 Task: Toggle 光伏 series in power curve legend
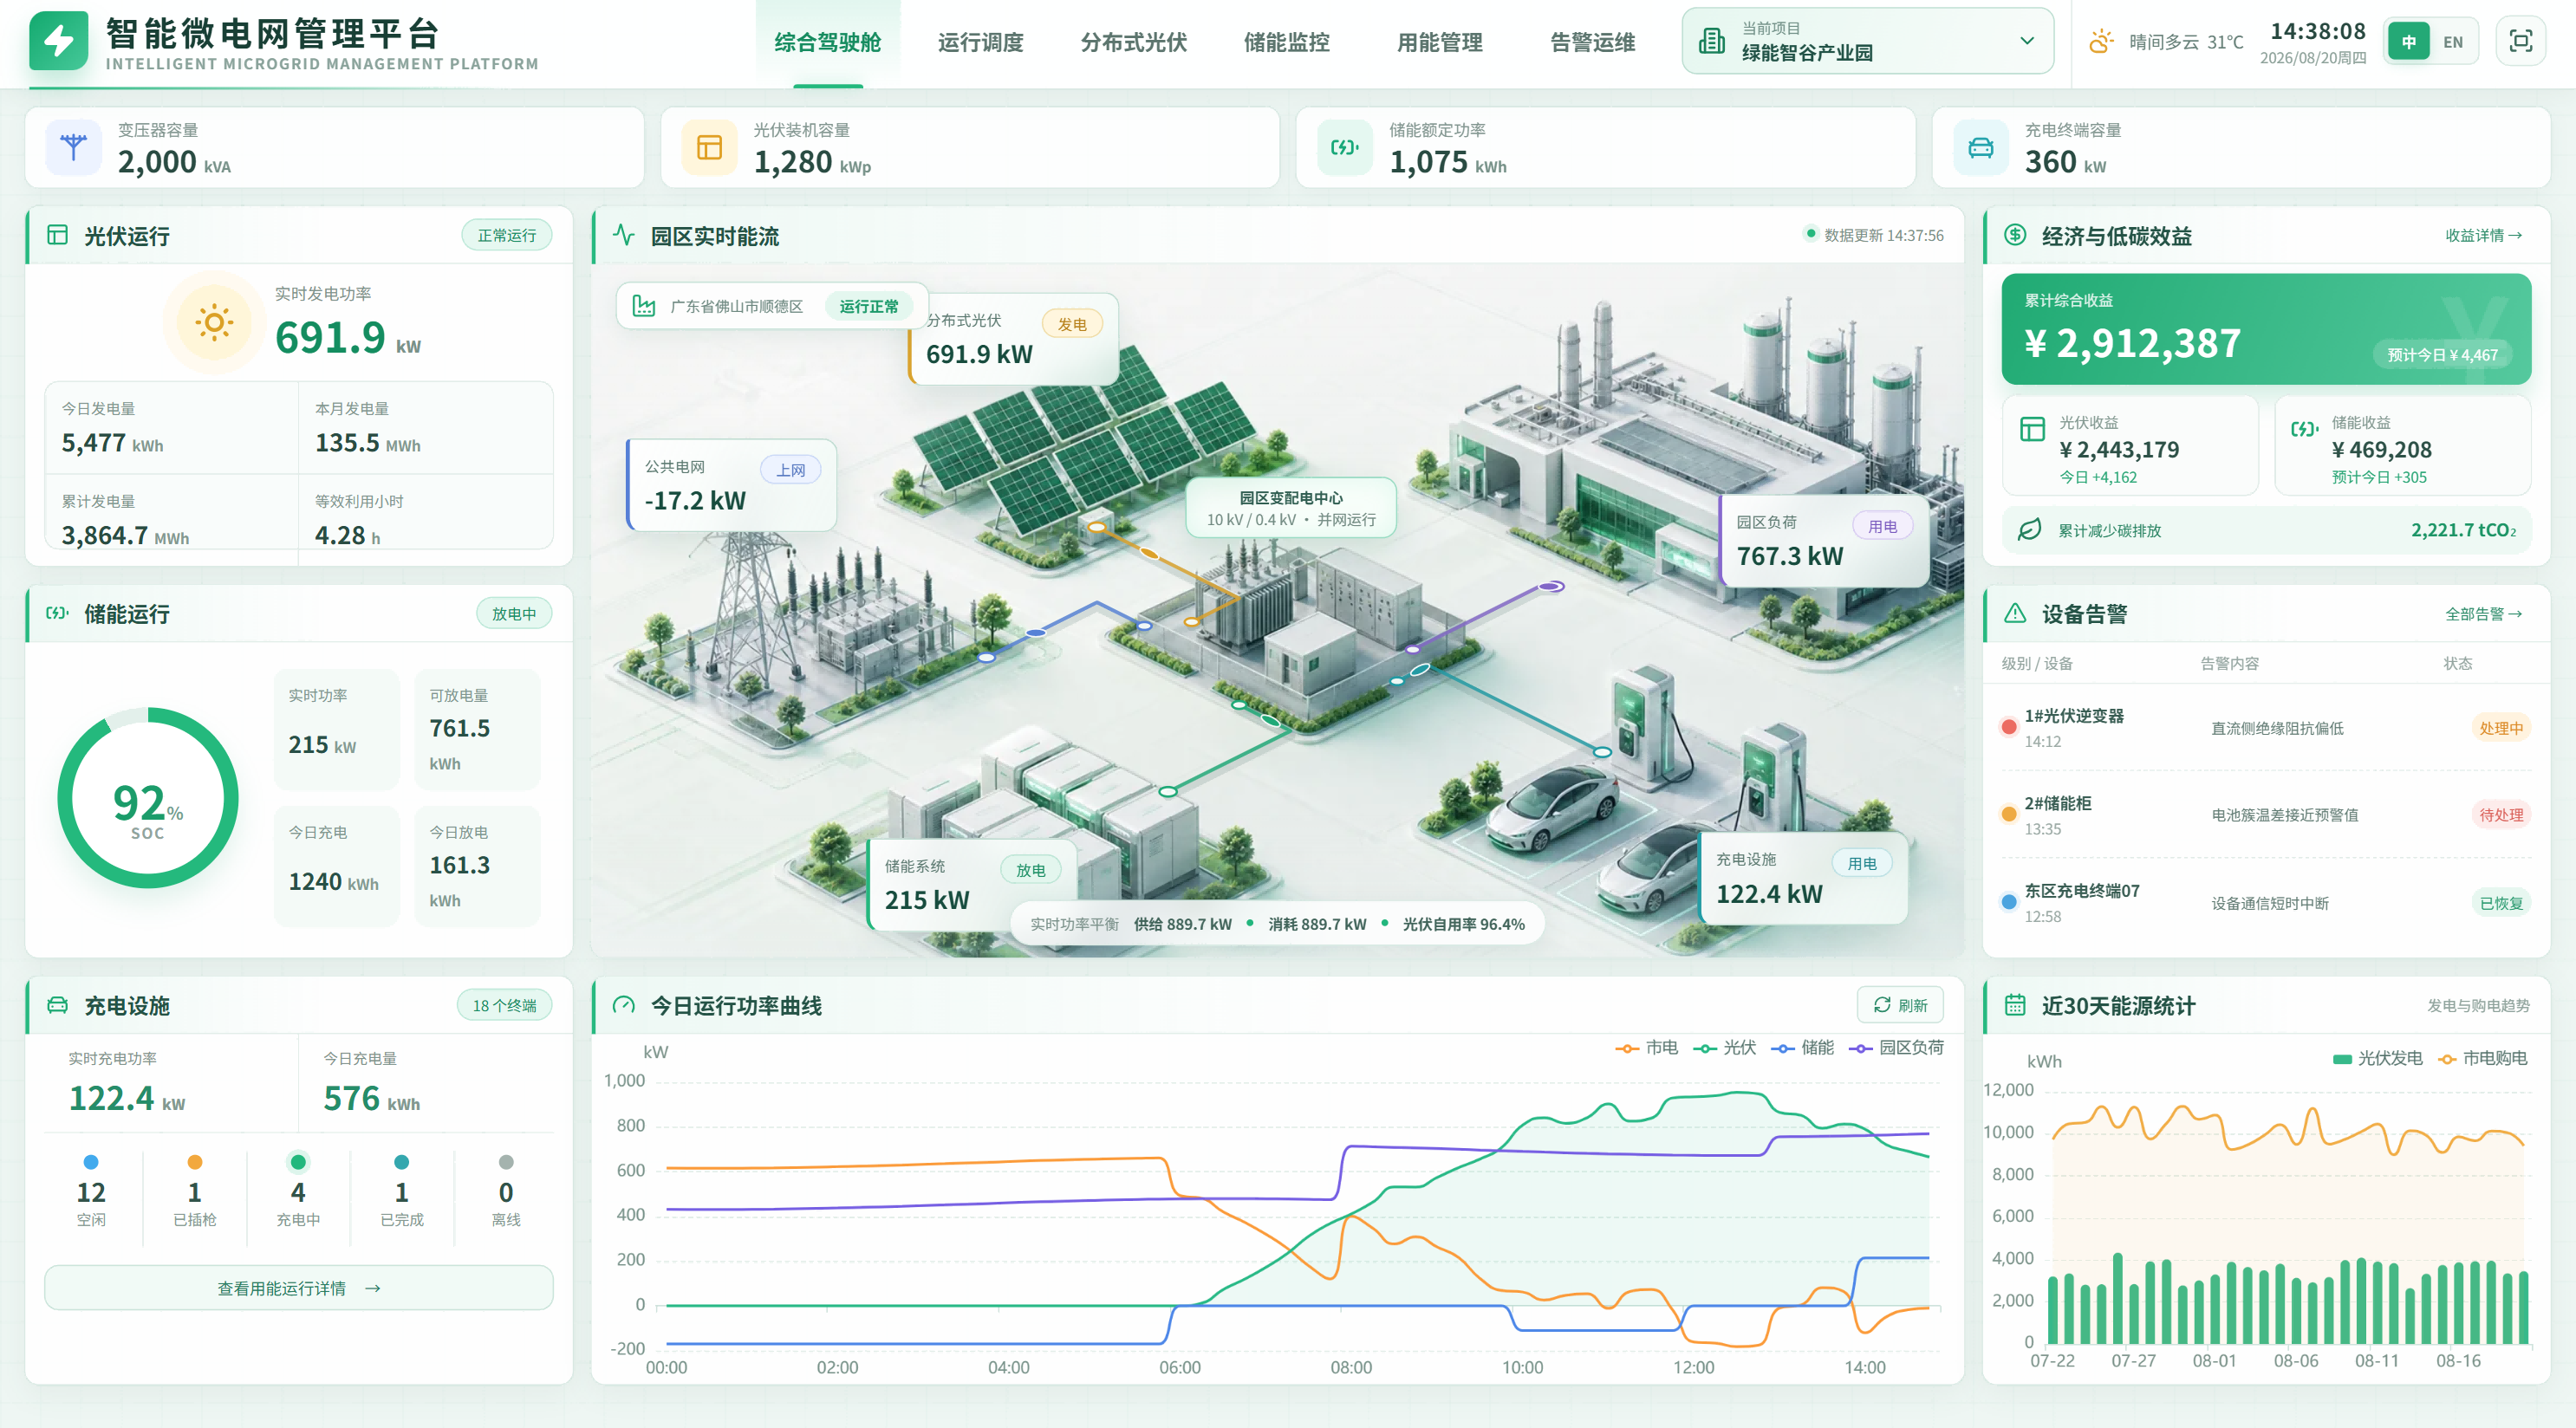[1724, 1047]
